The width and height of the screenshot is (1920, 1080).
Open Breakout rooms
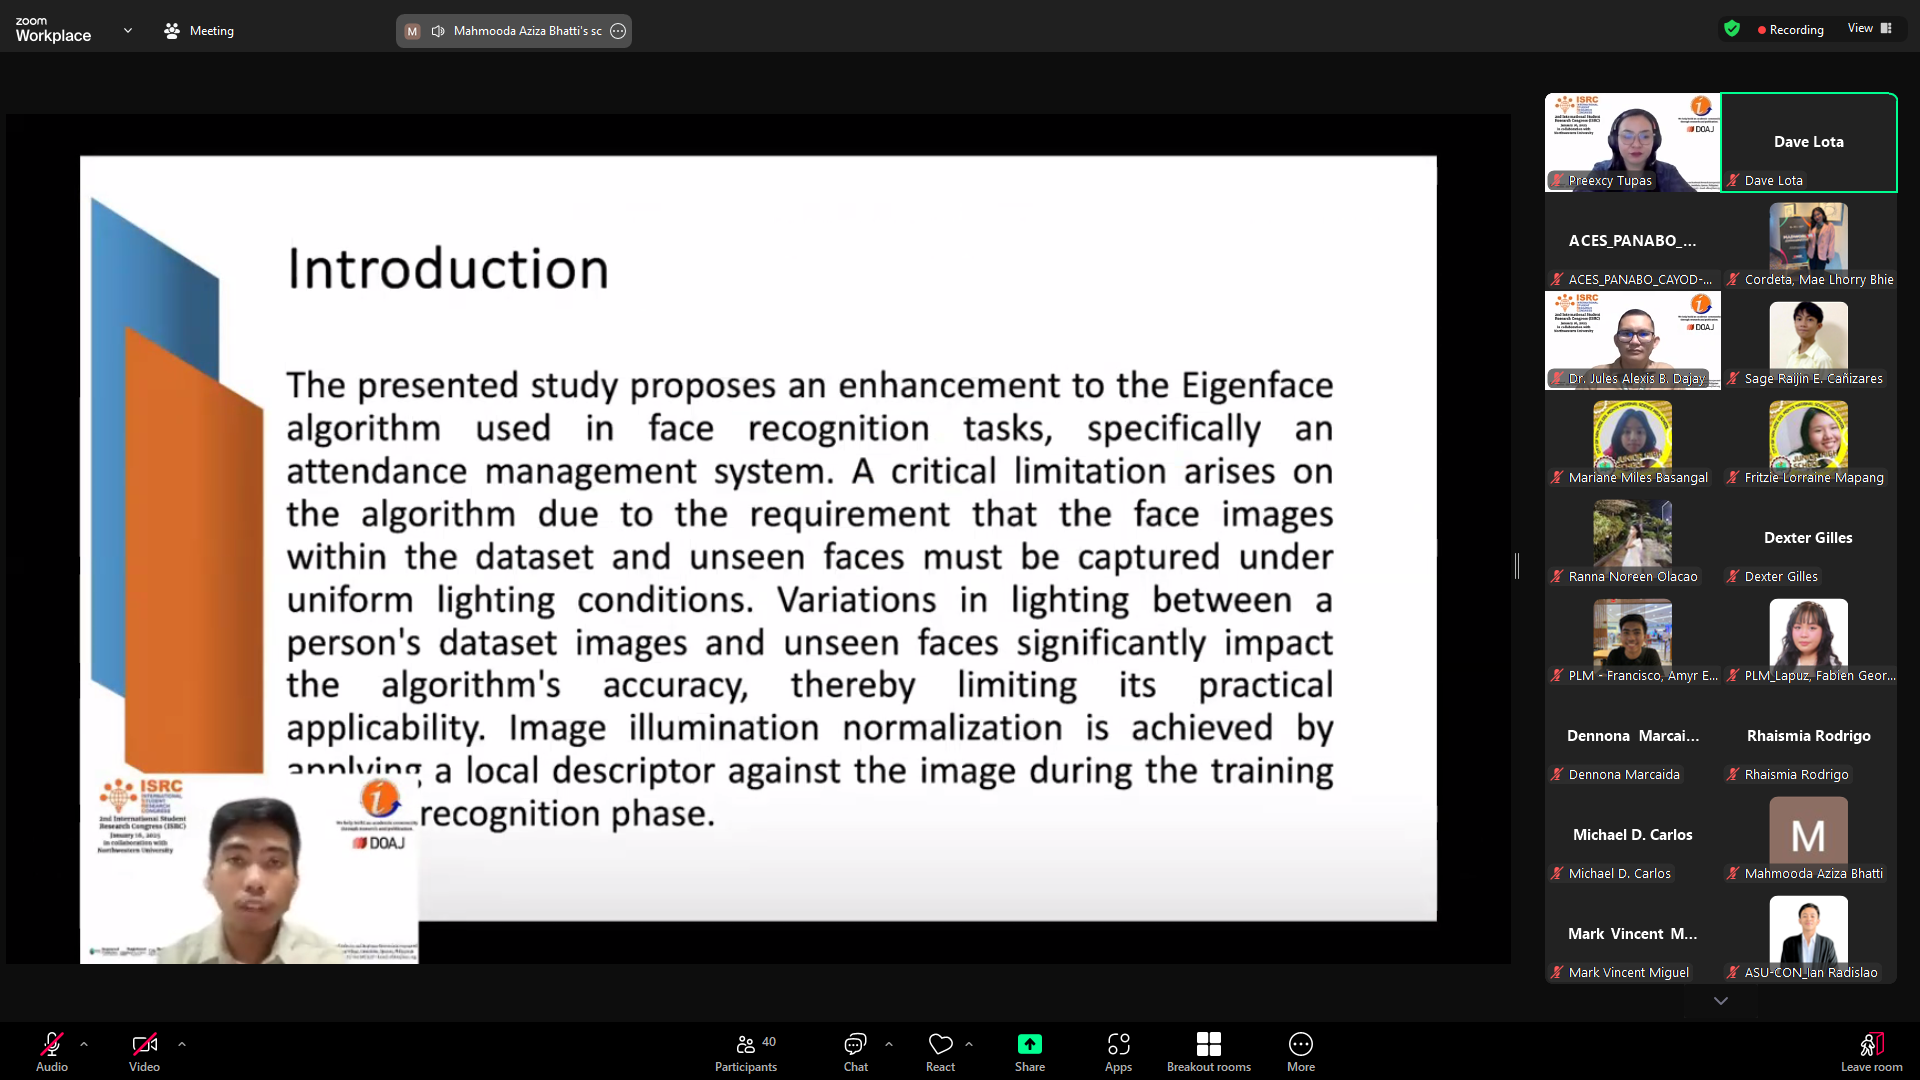[x=1208, y=1045]
